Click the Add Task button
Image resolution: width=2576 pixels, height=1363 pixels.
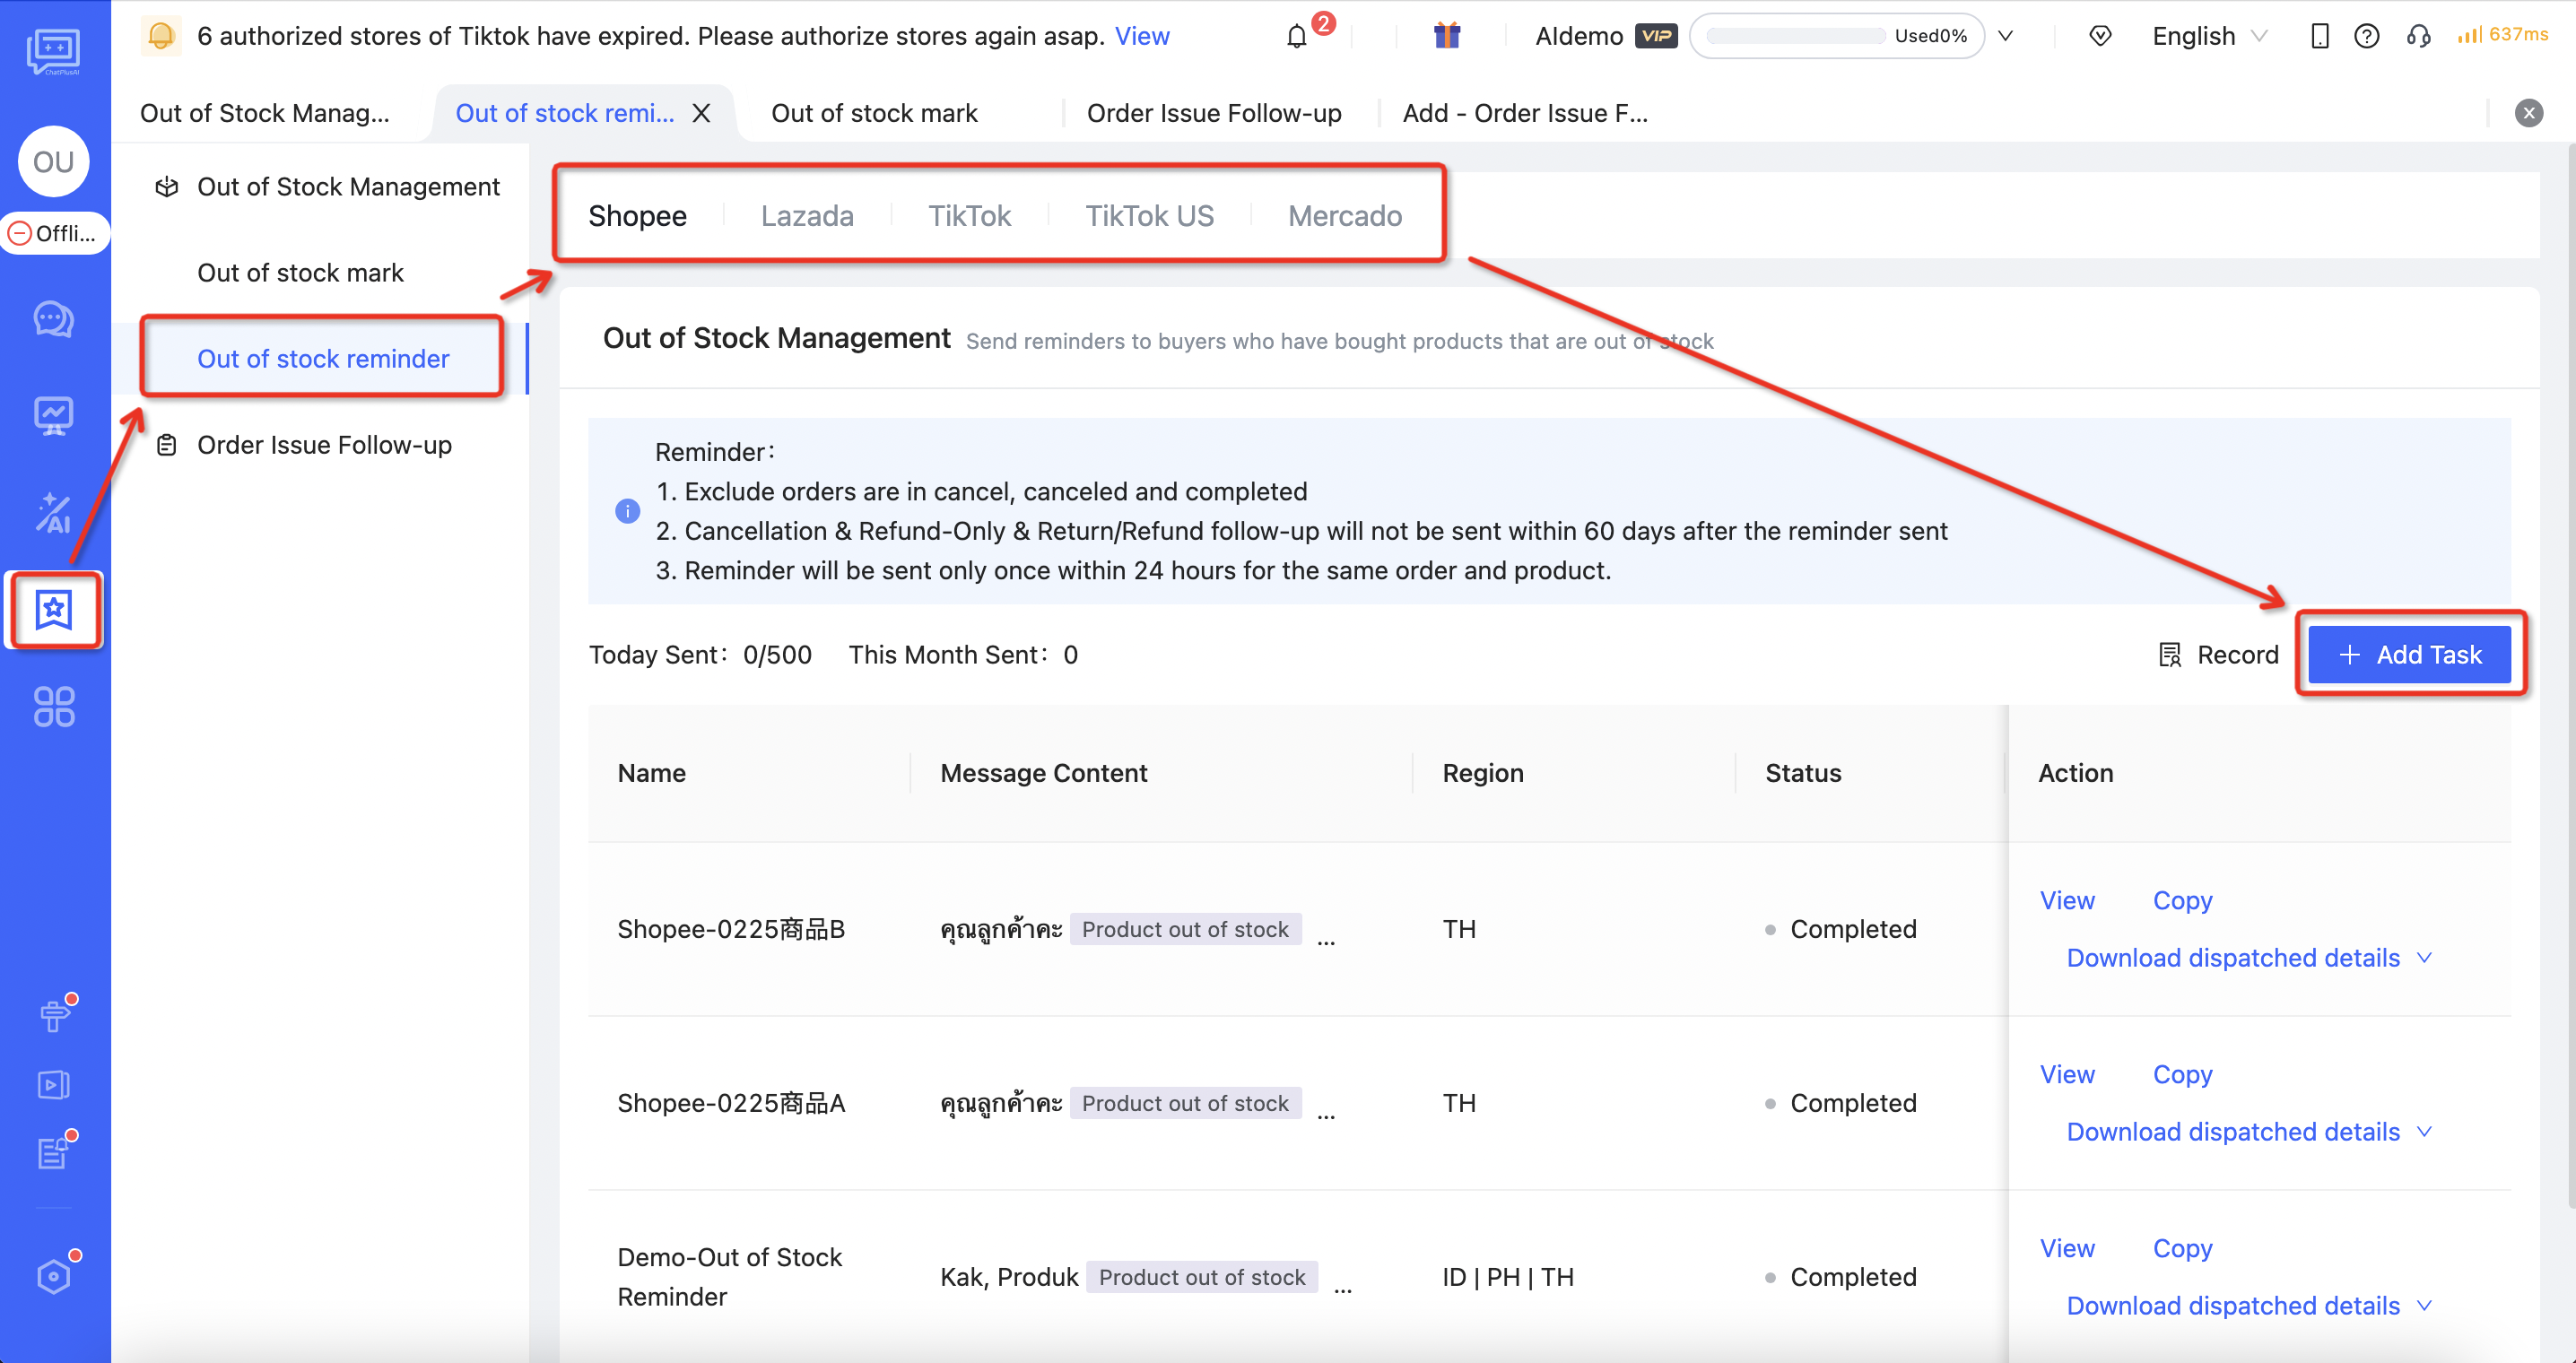[2409, 655]
